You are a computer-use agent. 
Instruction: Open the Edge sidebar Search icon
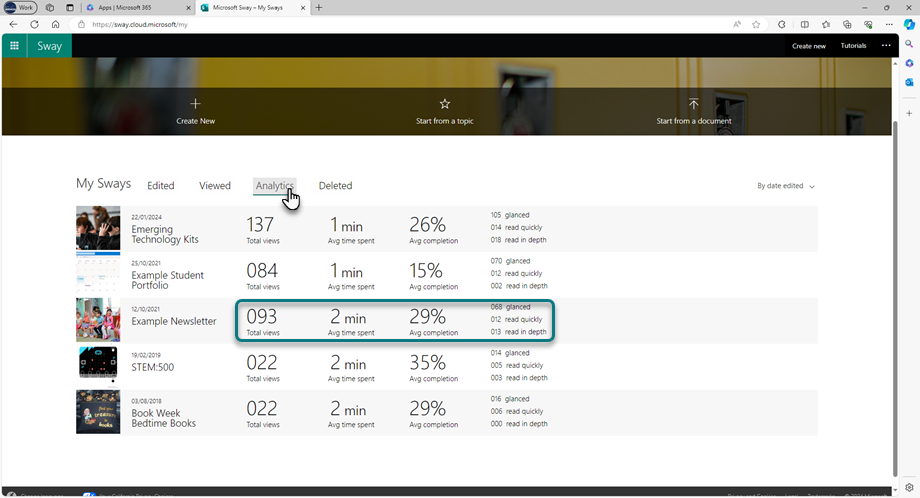pyautogui.click(x=909, y=44)
